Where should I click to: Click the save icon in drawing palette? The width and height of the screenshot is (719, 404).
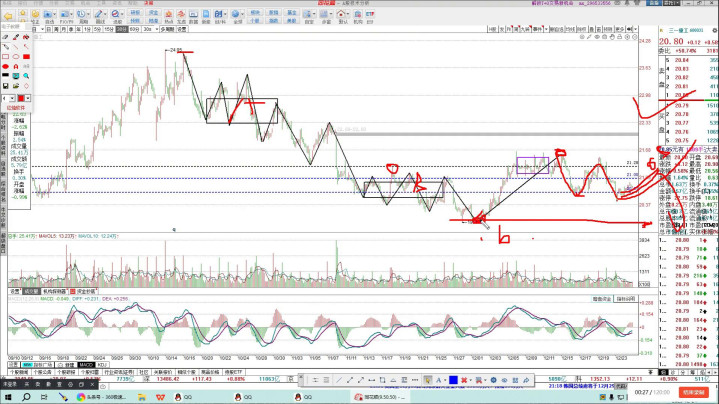pos(6,86)
